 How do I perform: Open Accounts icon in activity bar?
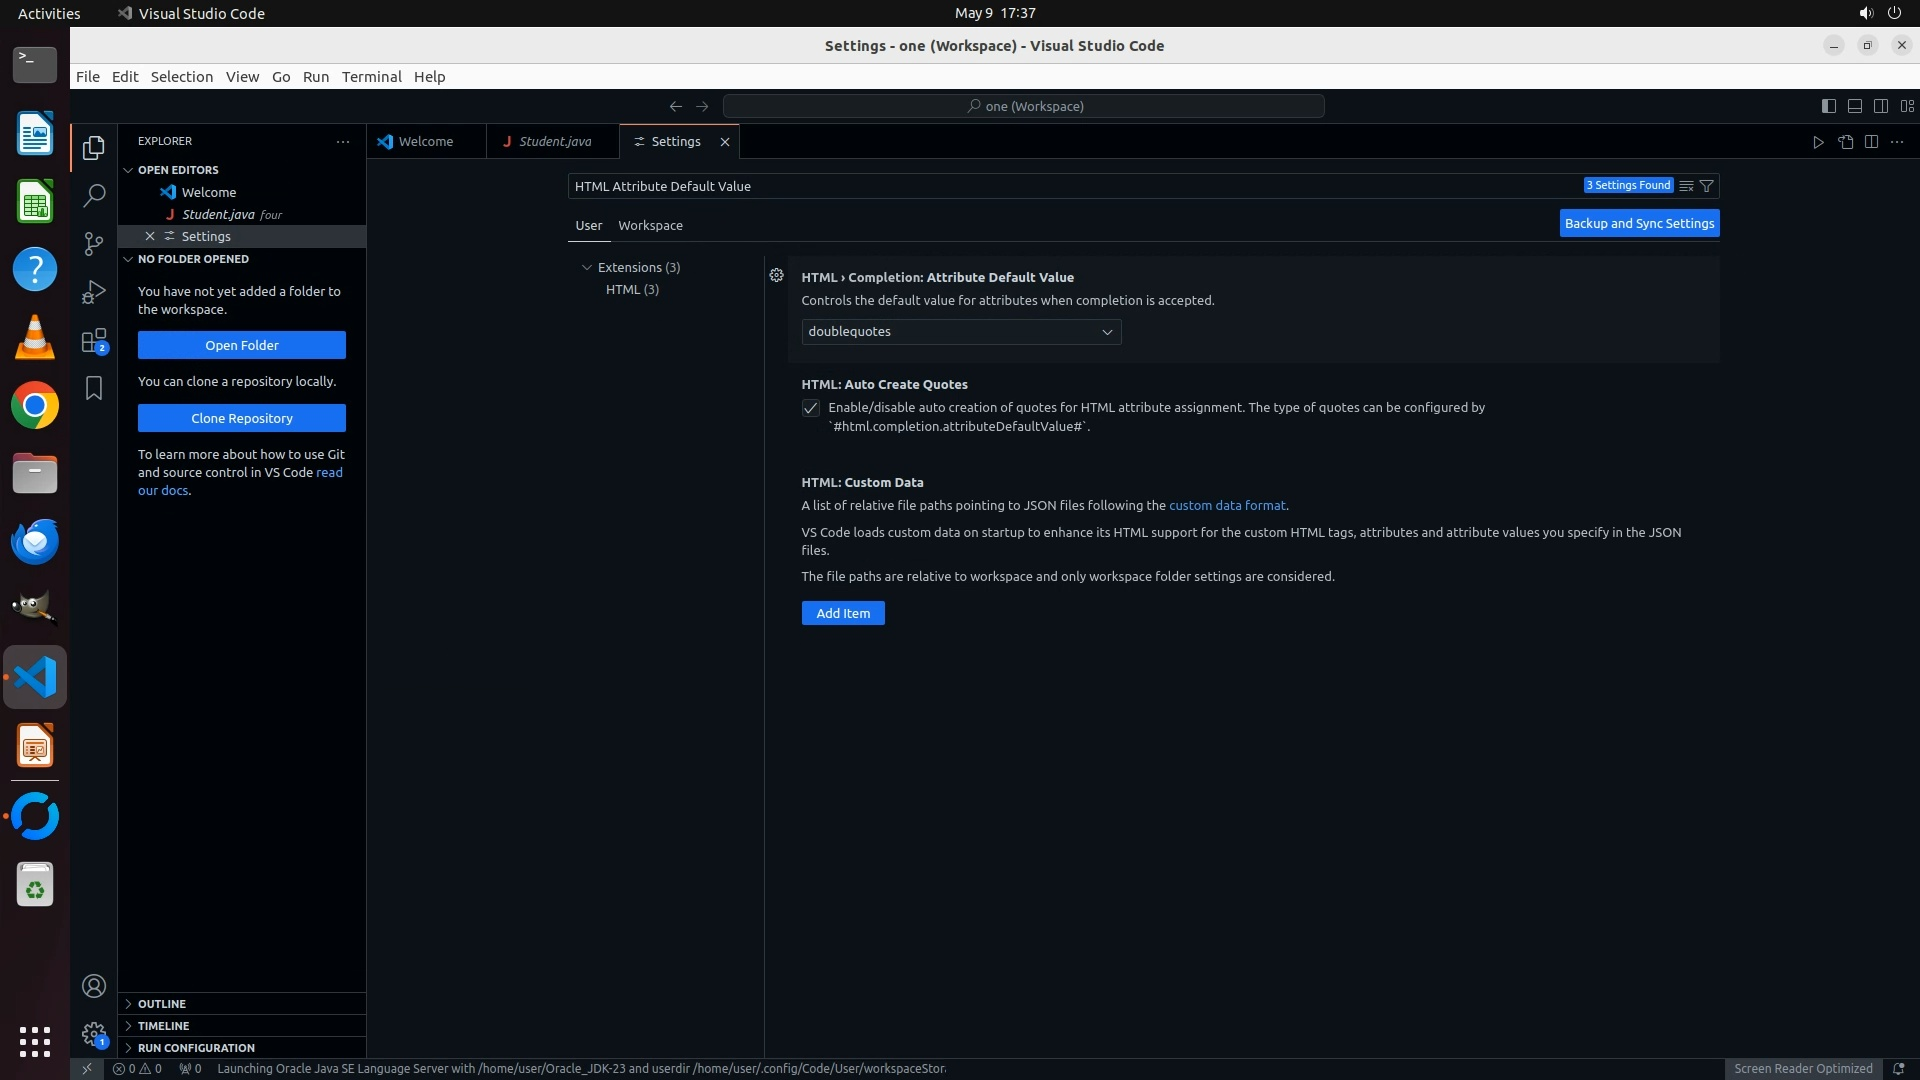click(94, 986)
